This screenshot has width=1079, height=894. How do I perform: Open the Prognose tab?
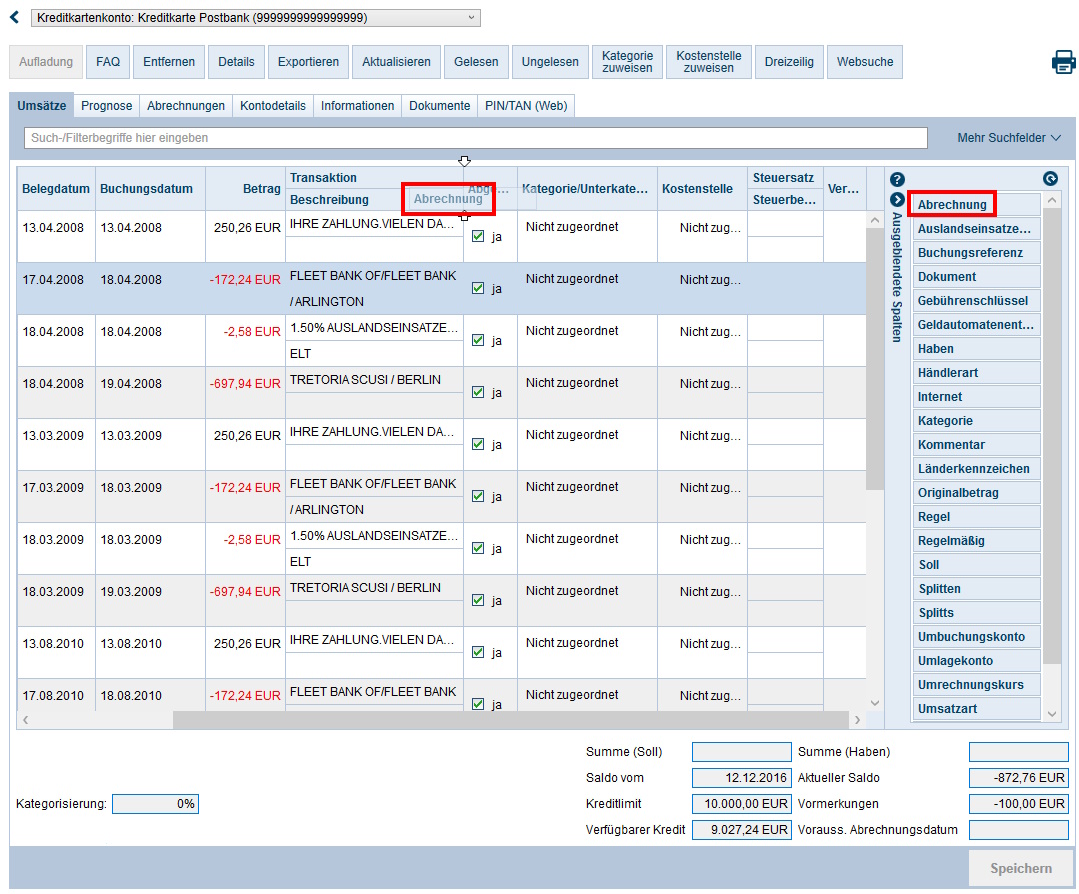click(107, 105)
